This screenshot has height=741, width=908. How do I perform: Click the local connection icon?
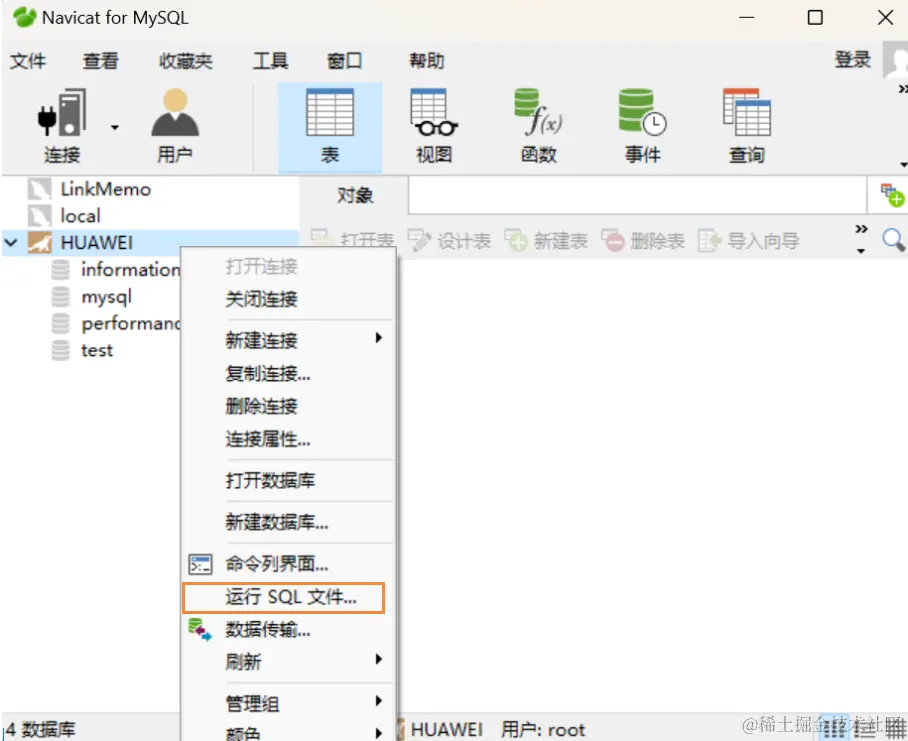coord(39,216)
